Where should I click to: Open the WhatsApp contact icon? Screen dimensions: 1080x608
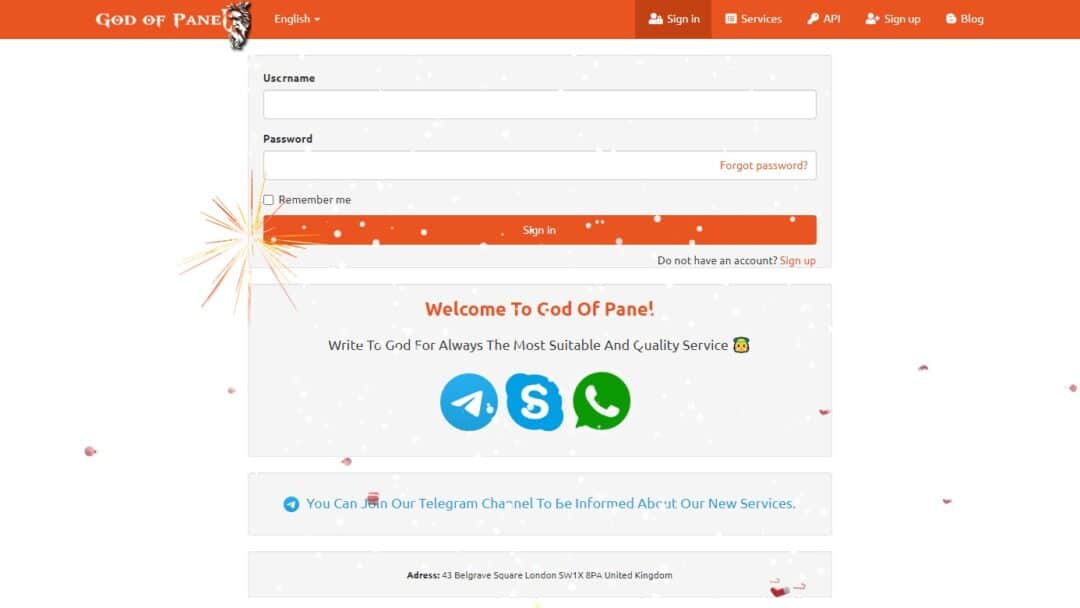point(601,401)
